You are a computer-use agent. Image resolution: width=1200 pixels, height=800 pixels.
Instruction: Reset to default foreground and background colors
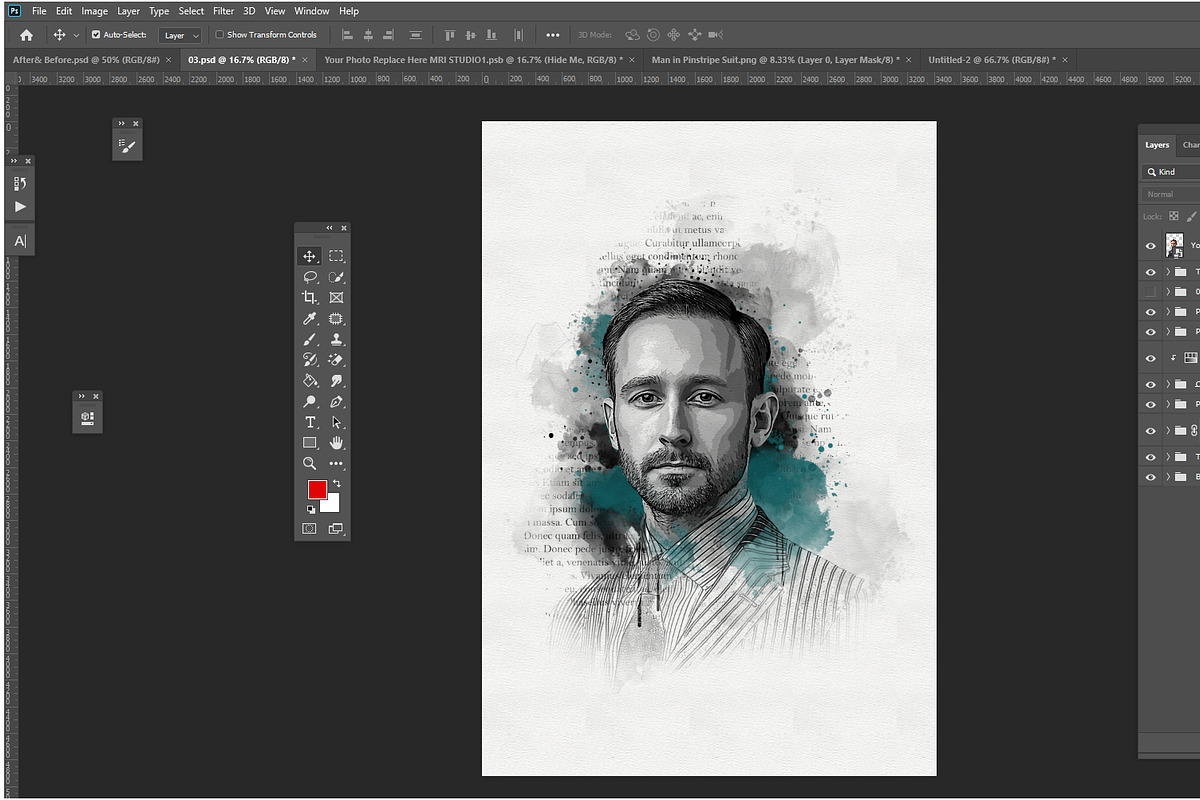coord(310,510)
